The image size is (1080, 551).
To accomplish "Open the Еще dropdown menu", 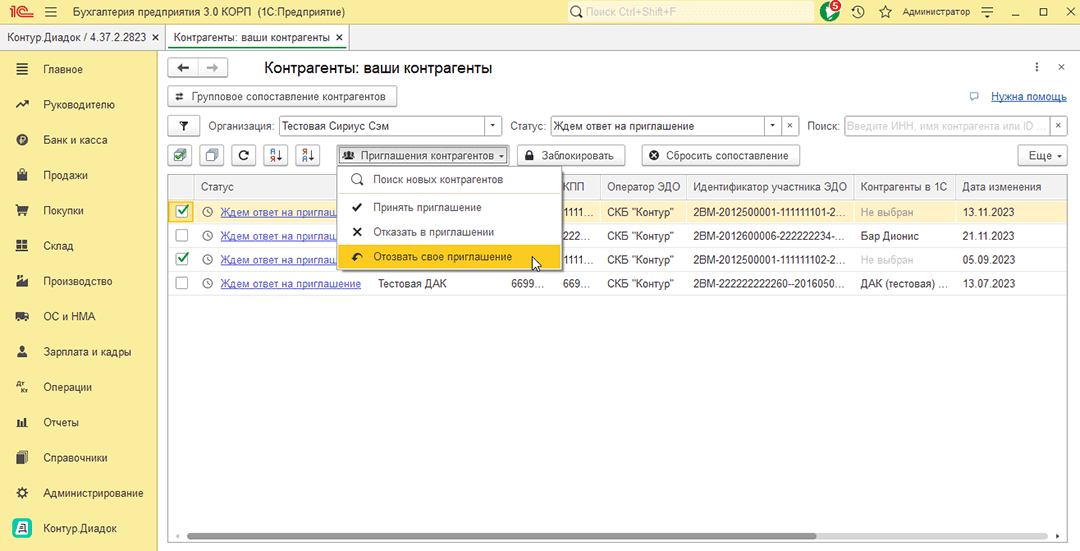I will (x=1042, y=156).
